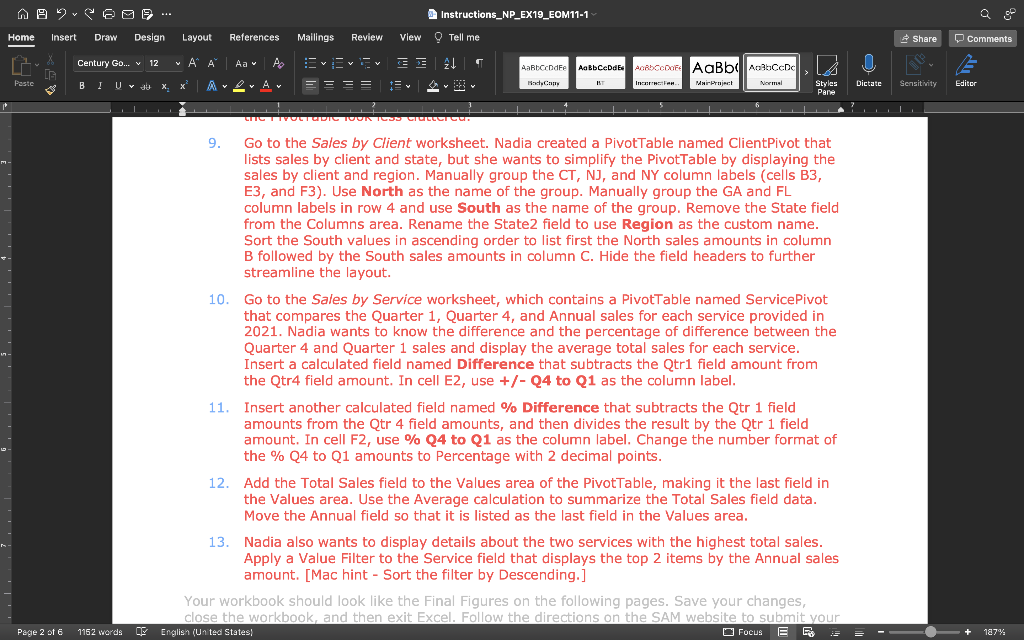This screenshot has width=1024, height=640.
Task: Click the Home icon in title bar
Action: (x=23, y=14)
